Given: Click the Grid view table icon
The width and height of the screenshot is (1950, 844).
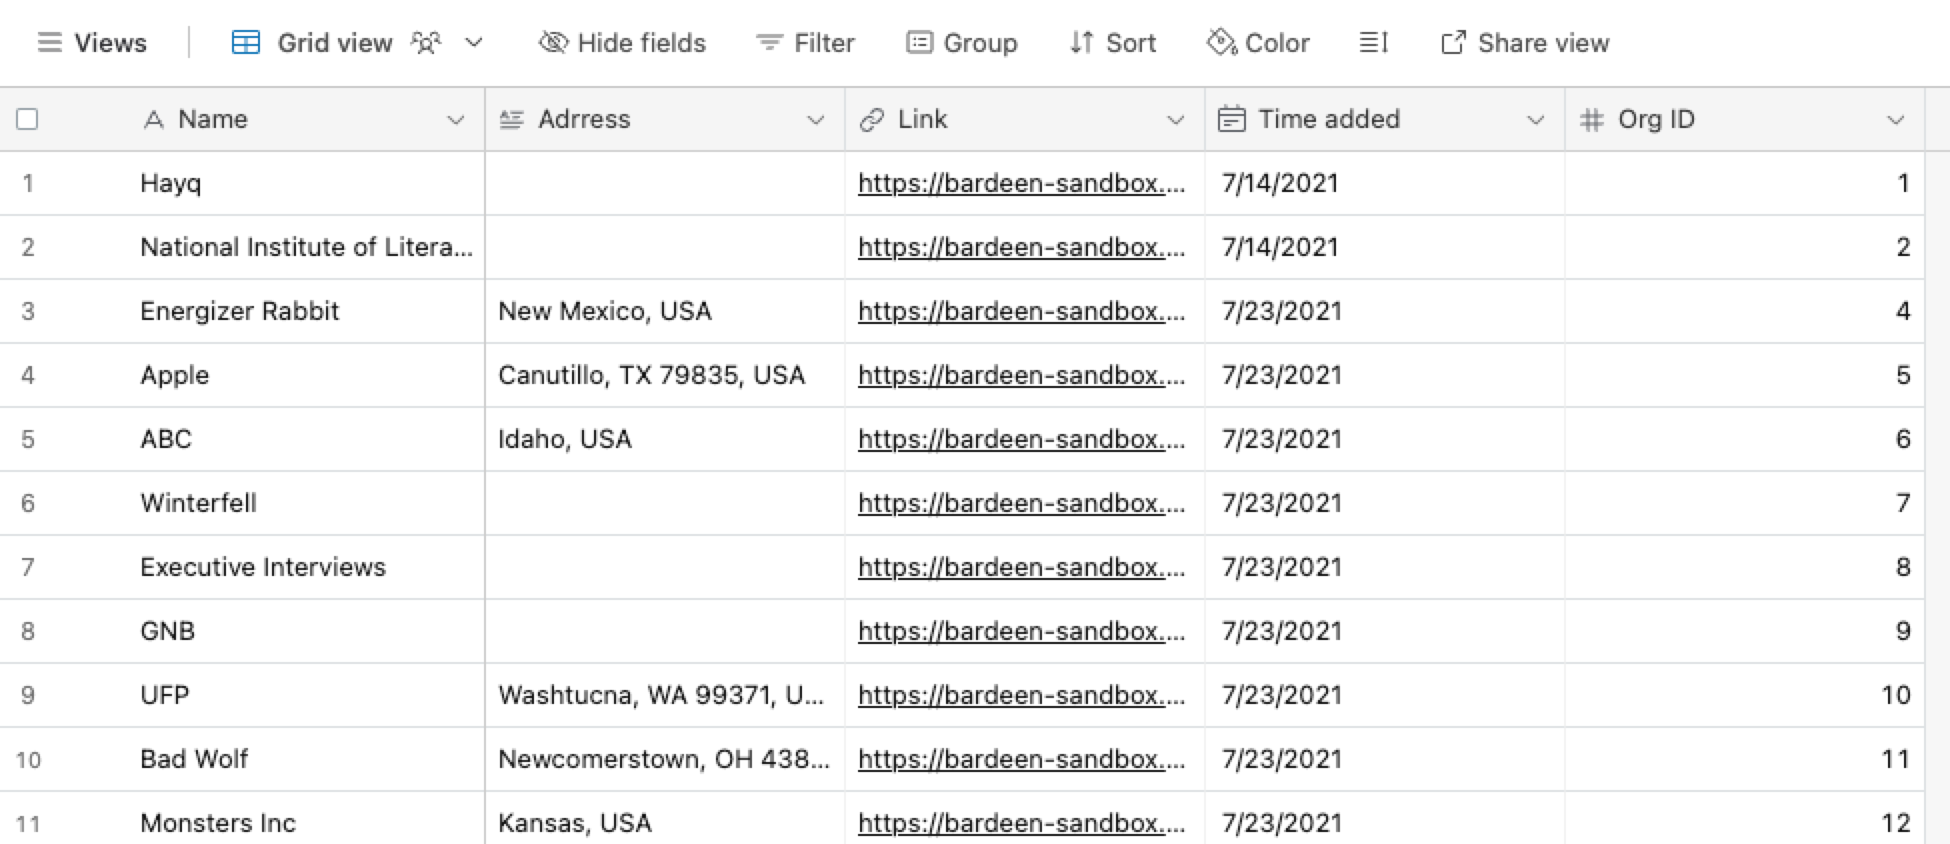Looking at the screenshot, I should tap(245, 43).
